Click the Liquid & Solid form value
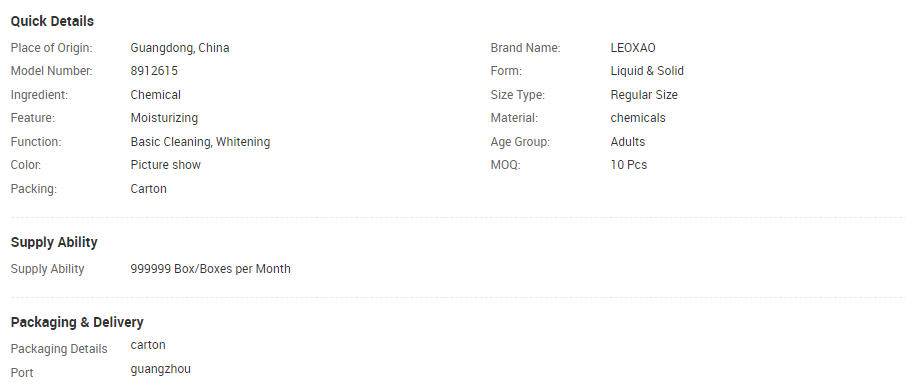The height and width of the screenshot is (386, 905). (x=647, y=71)
